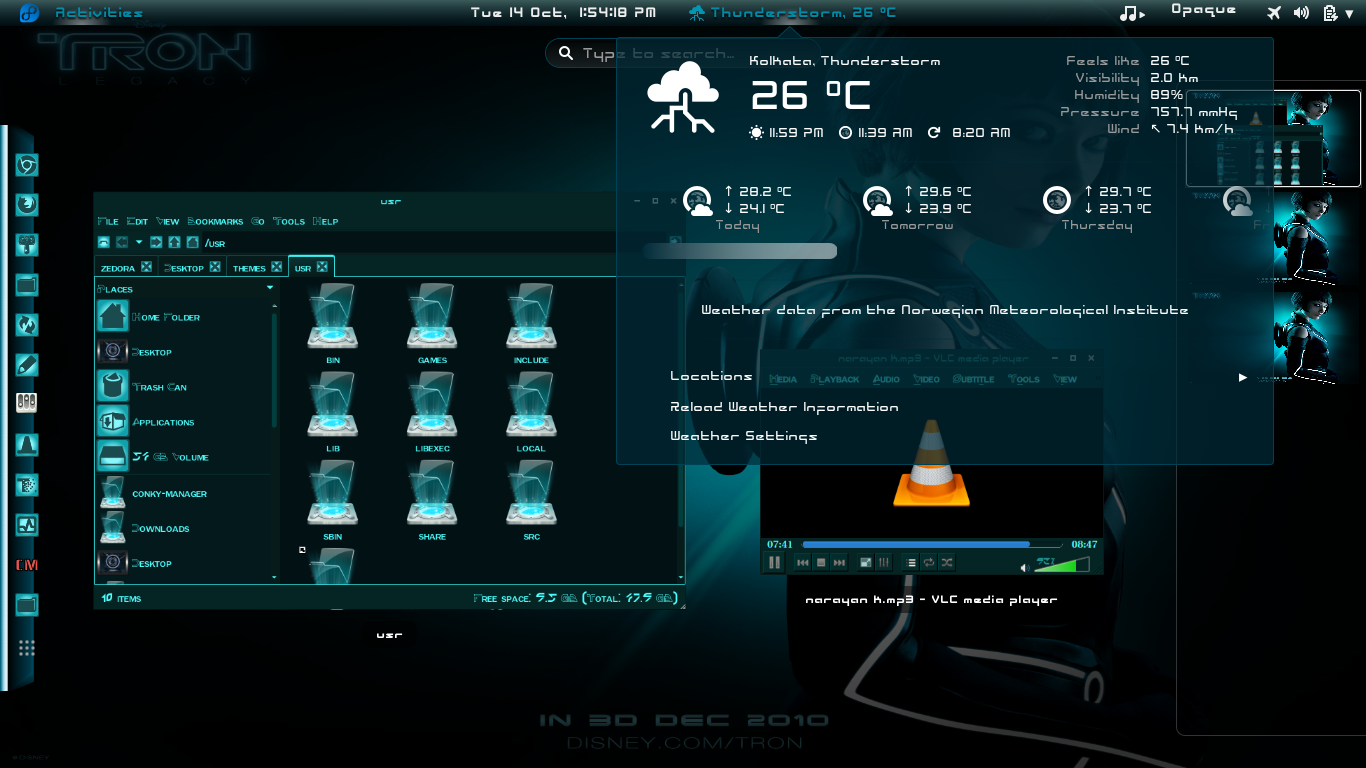Open Weather Settings
This screenshot has height=768, width=1366.
tap(743, 436)
